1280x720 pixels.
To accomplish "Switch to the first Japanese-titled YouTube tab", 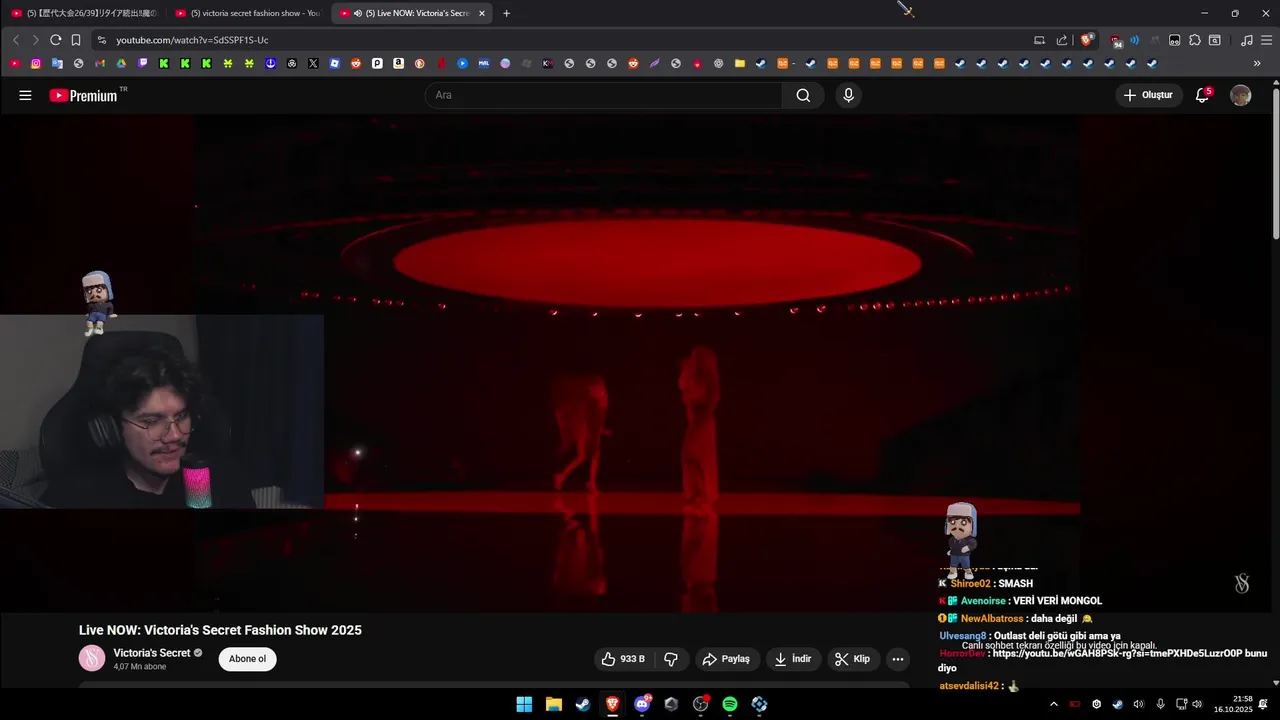I will pos(84,13).
